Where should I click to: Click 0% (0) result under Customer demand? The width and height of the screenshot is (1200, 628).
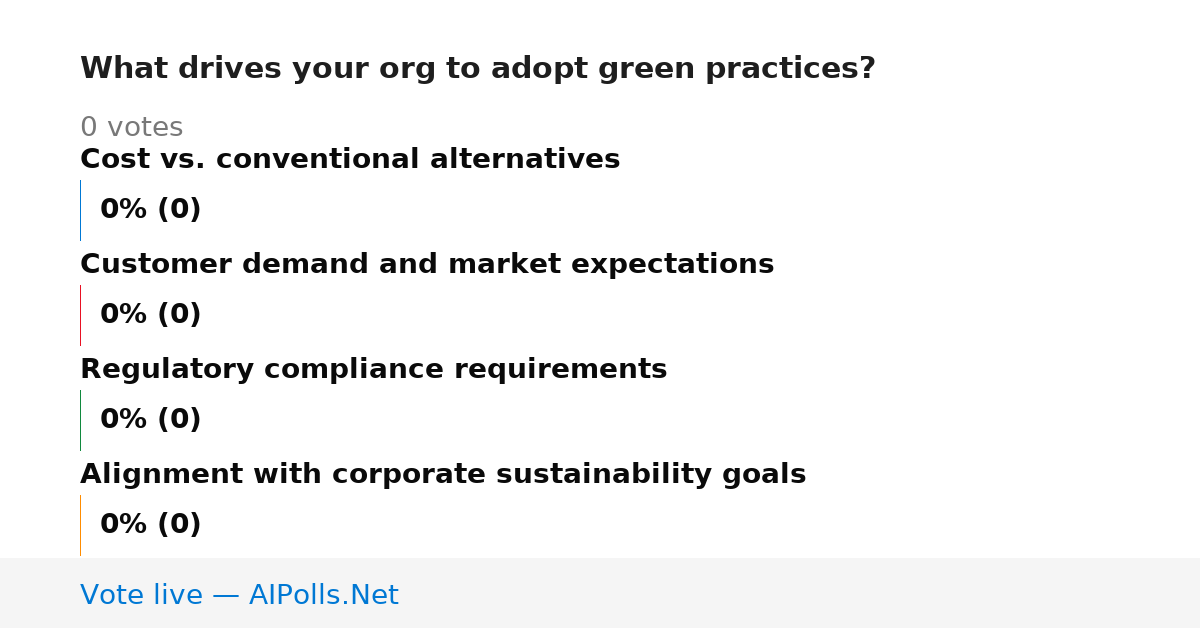click(x=151, y=315)
